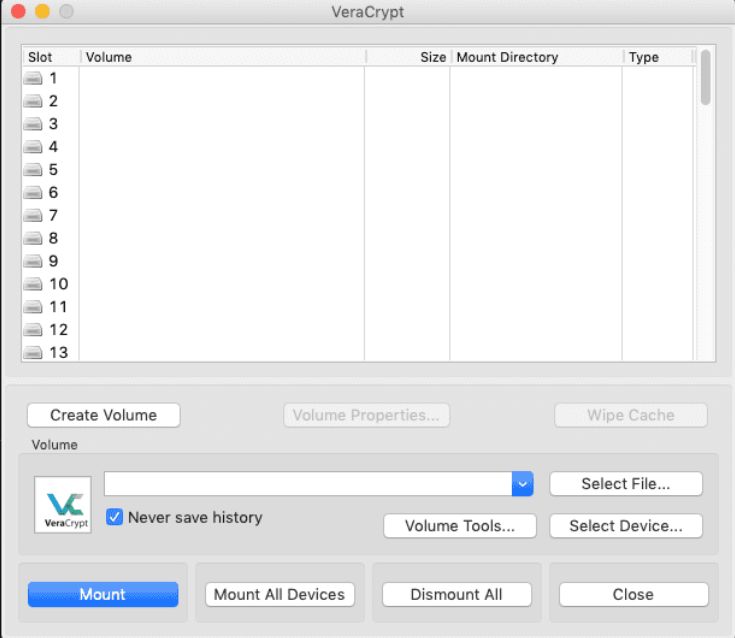Viewport: 735px width, 638px height.
Task: Select slot number 5 label
Action: [x=53, y=169]
